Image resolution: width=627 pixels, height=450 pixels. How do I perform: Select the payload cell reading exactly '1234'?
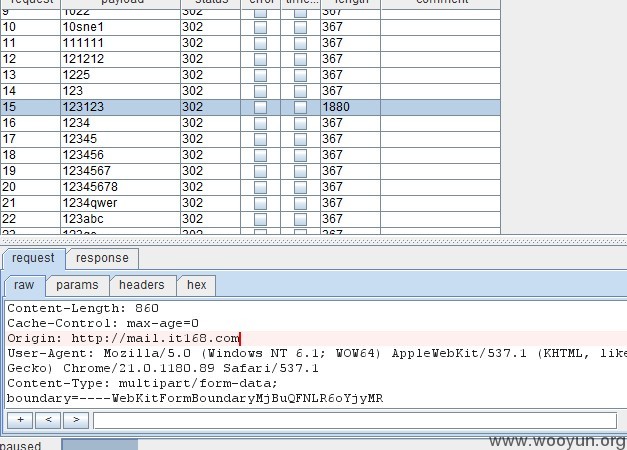120,123
